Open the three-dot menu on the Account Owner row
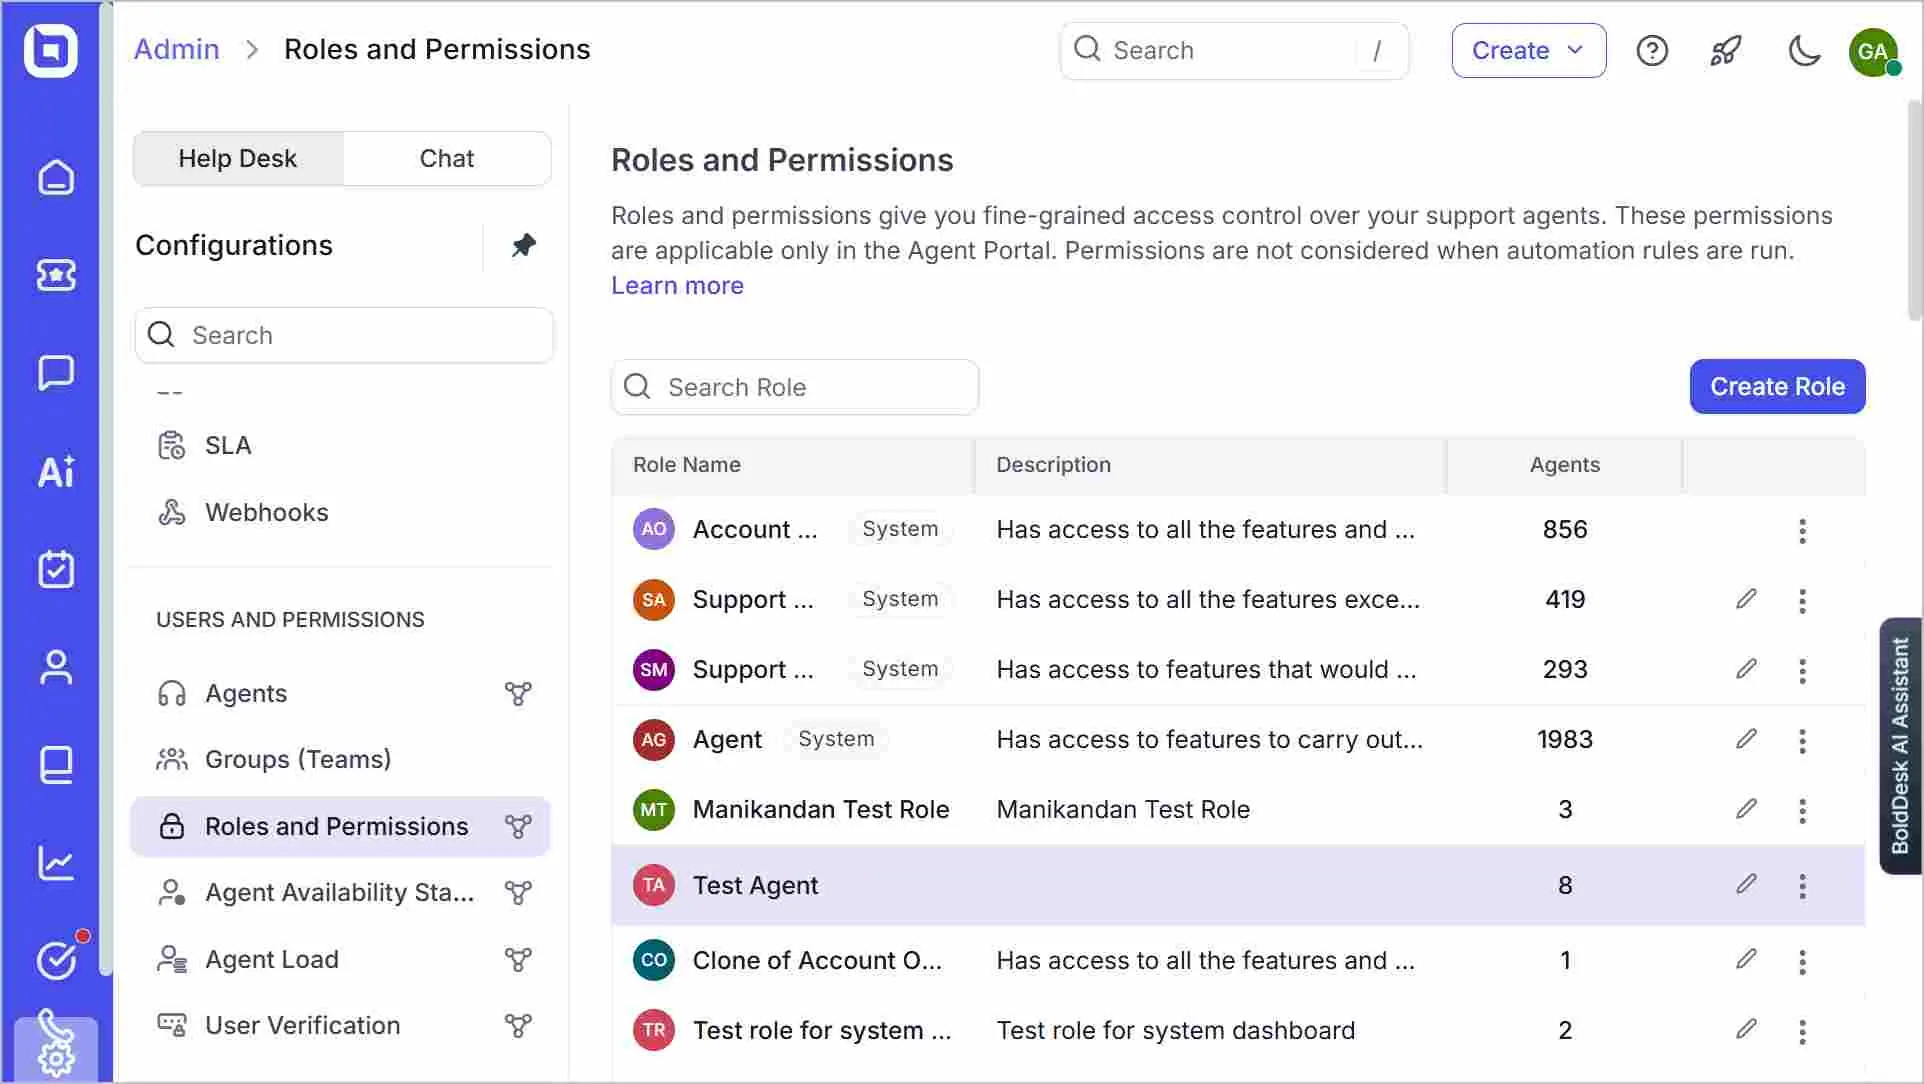Image resolution: width=1924 pixels, height=1084 pixels. (x=1803, y=531)
